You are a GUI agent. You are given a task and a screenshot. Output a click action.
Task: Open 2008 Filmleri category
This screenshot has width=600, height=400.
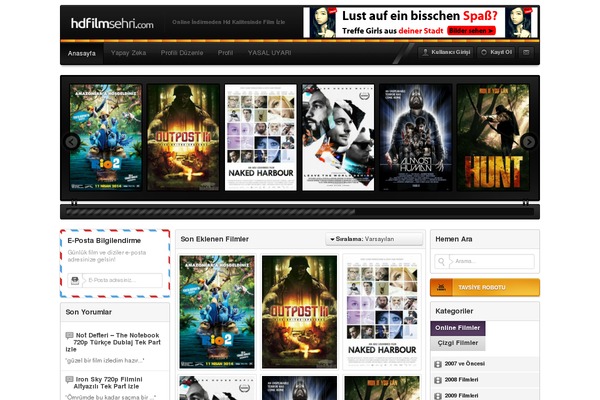pos(461,380)
